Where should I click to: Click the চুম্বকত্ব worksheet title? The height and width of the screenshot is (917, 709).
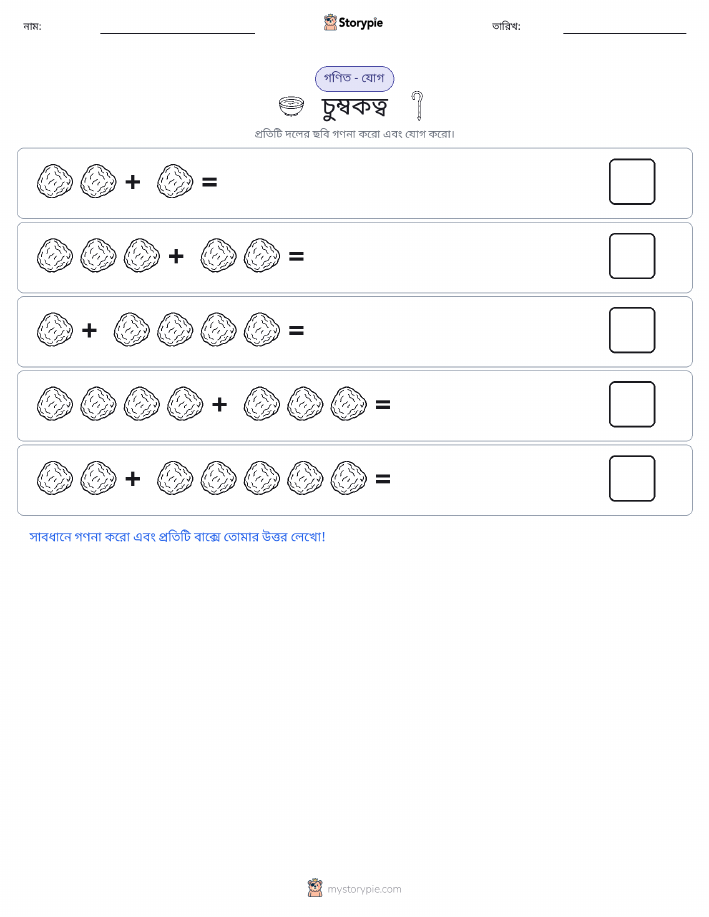point(354,107)
